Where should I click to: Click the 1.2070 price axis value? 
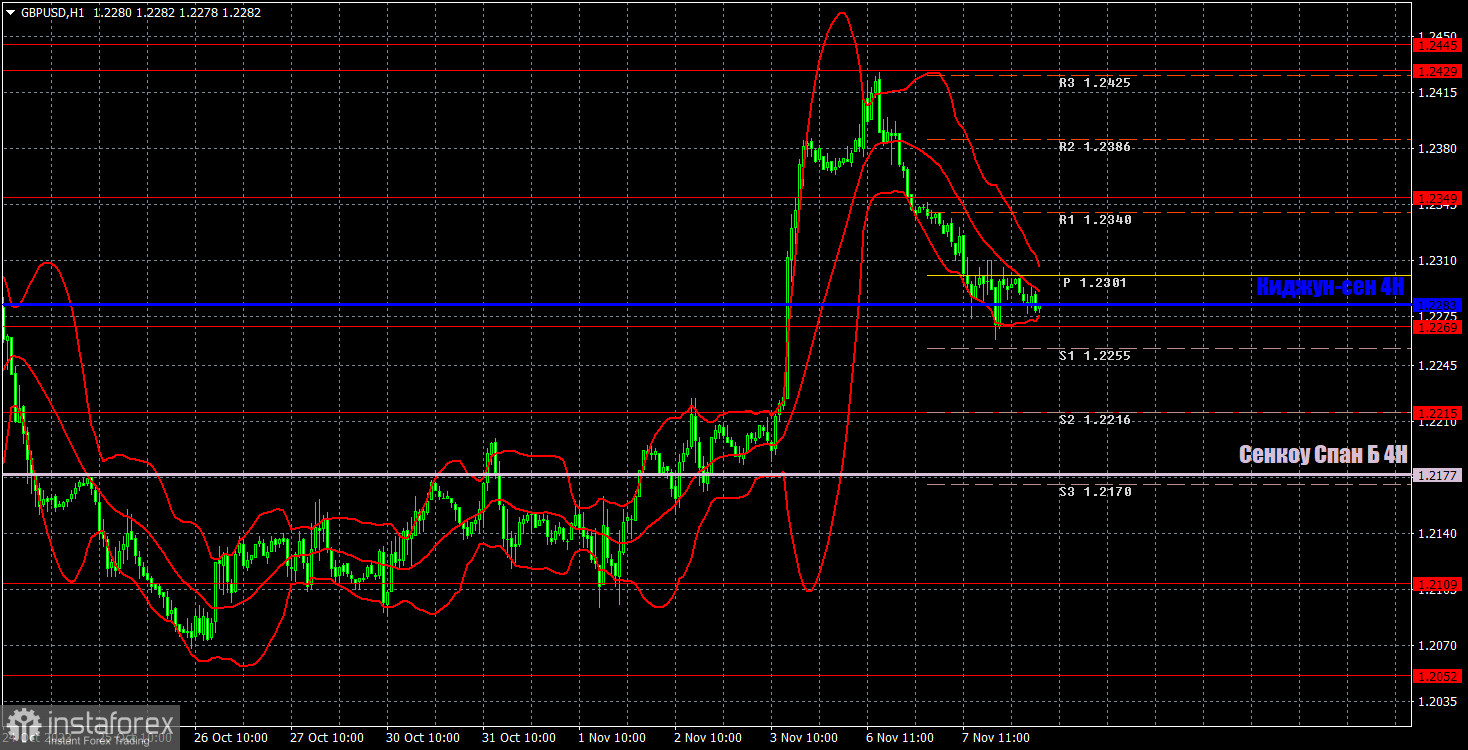pos(1436,647)
